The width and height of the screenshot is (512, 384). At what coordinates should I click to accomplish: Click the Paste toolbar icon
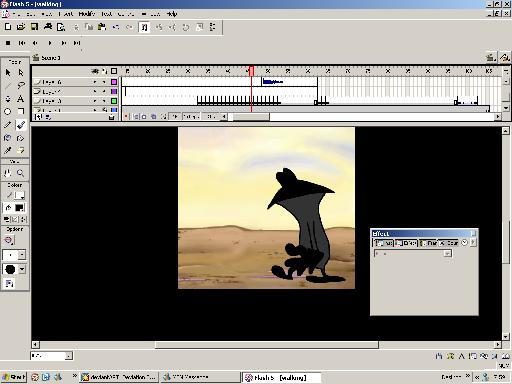point(102,27)
